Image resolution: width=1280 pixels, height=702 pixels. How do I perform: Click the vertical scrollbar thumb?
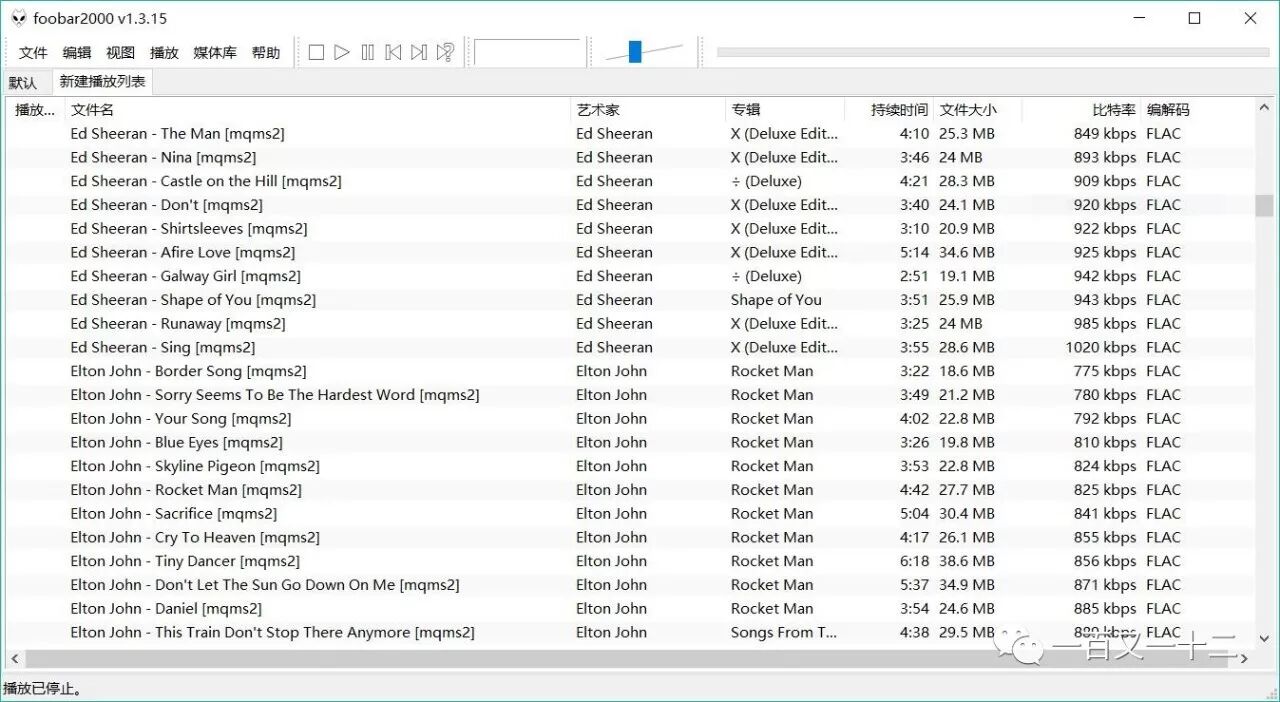tap(1264, 205)
